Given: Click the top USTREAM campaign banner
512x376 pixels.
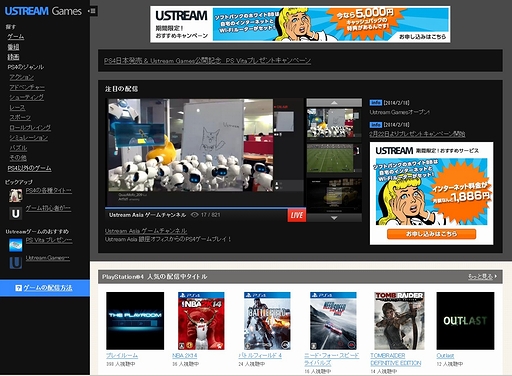Looking at the screenshot, I should [x=300, y=24].
